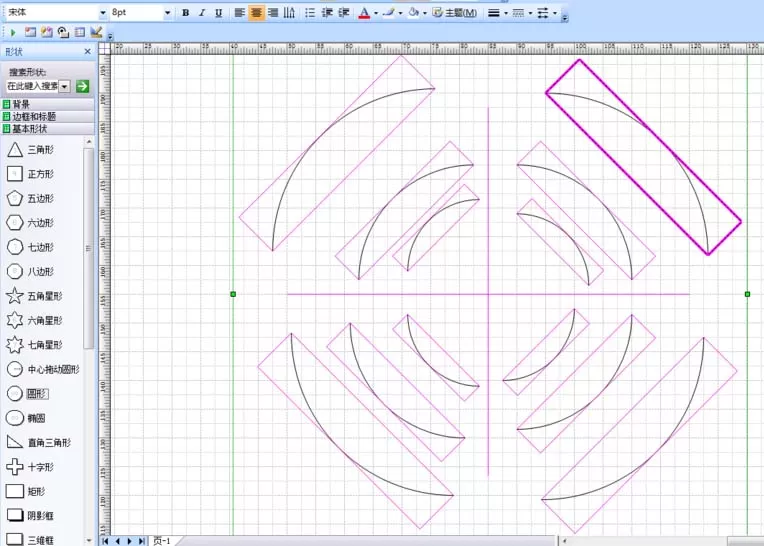Viewport: 764px width, 546px height.
Task: Increase text indent
Action: [x=344, y=13]
